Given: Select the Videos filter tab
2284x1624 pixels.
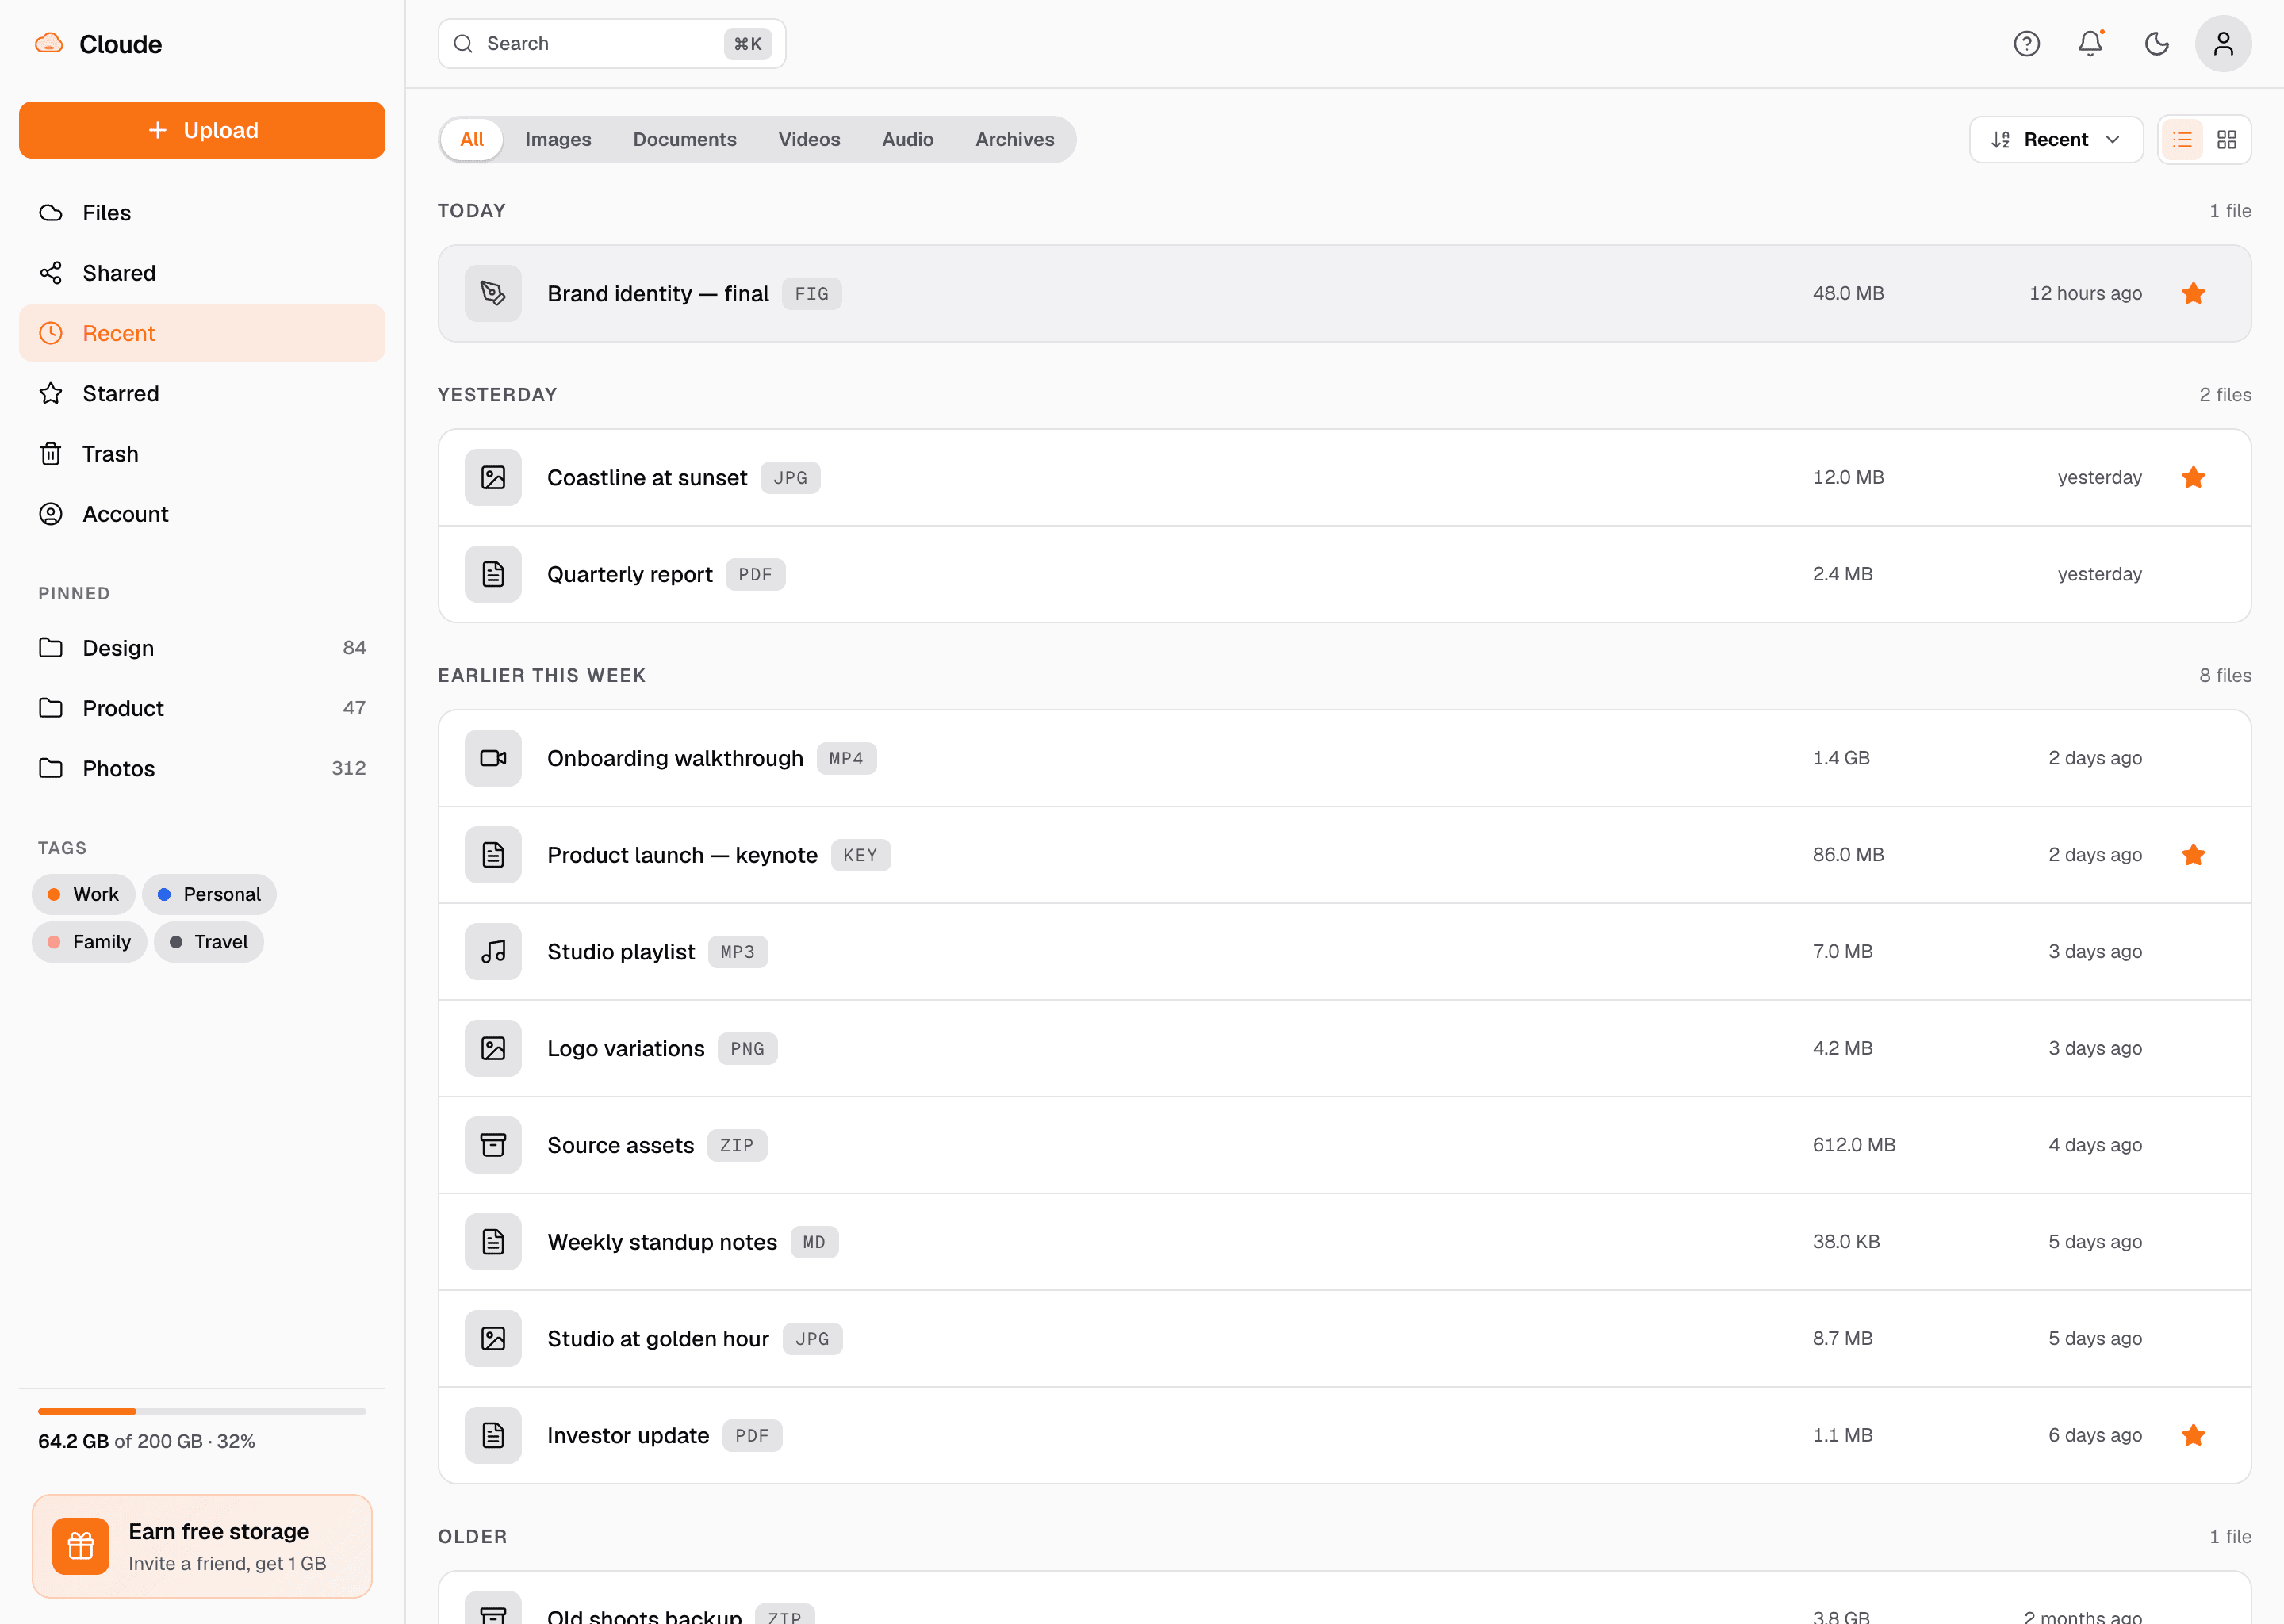Looking at the screenshot, I should pyautogui.click(x=809, y=140).
